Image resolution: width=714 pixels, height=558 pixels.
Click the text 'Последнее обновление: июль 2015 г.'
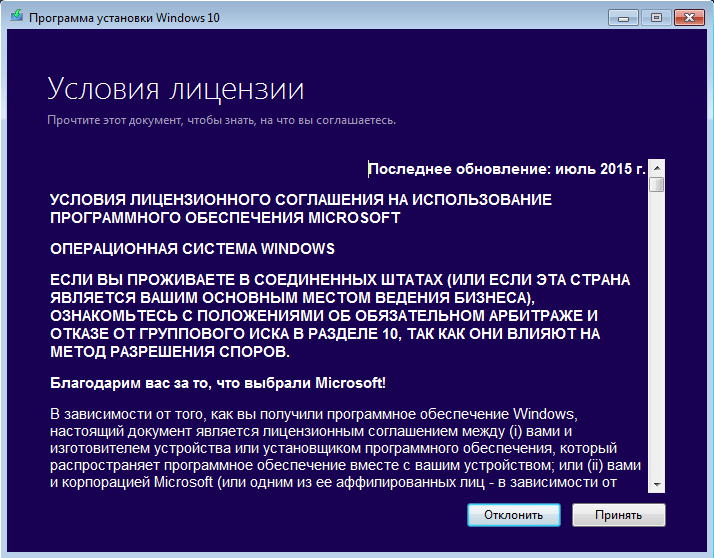click(x=507, y=169)
